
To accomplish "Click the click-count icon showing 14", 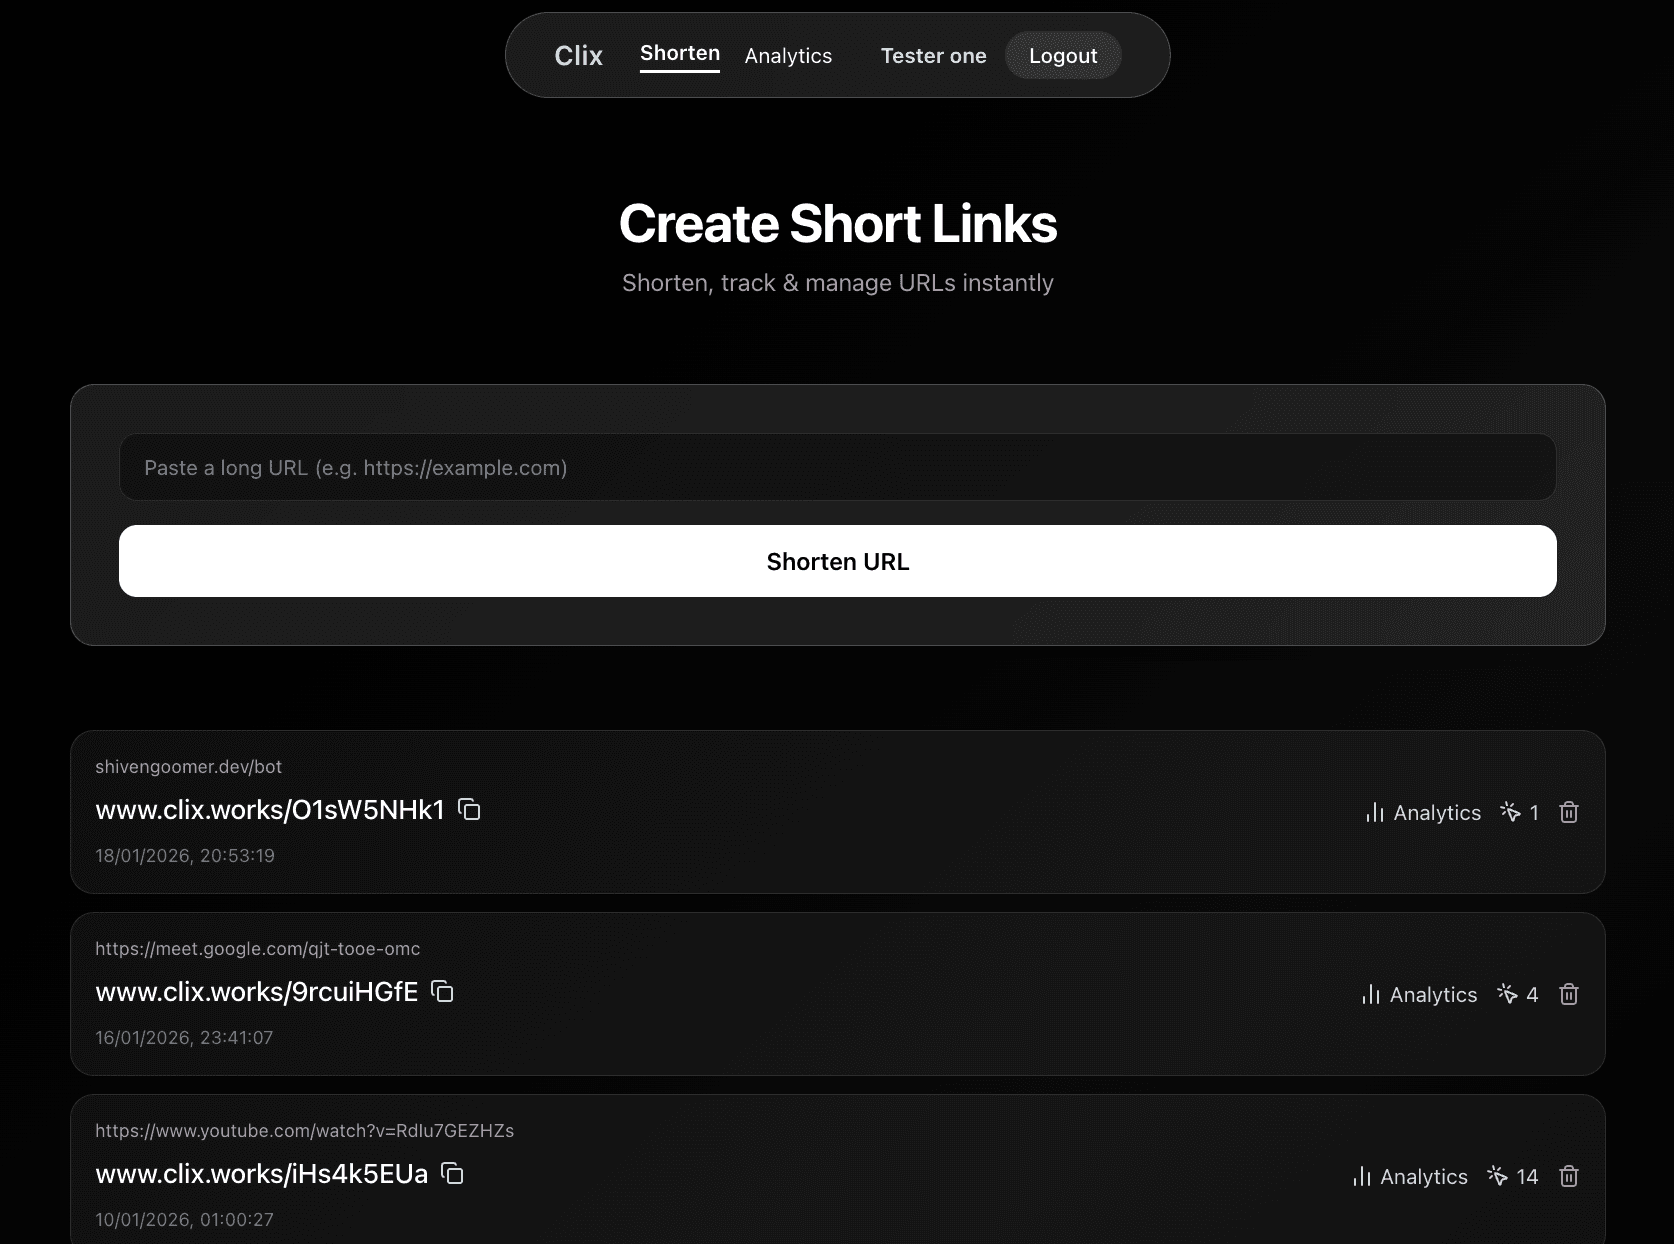I will coord(1497,1176).
